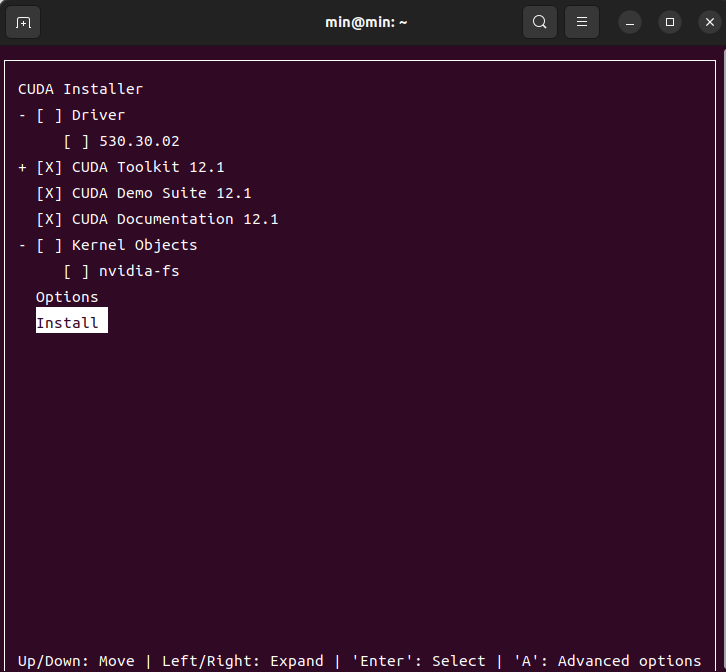Click the CUDA Demo Suite 12.1 label
This screenshot has height=672, width=726.
(162, 193)
